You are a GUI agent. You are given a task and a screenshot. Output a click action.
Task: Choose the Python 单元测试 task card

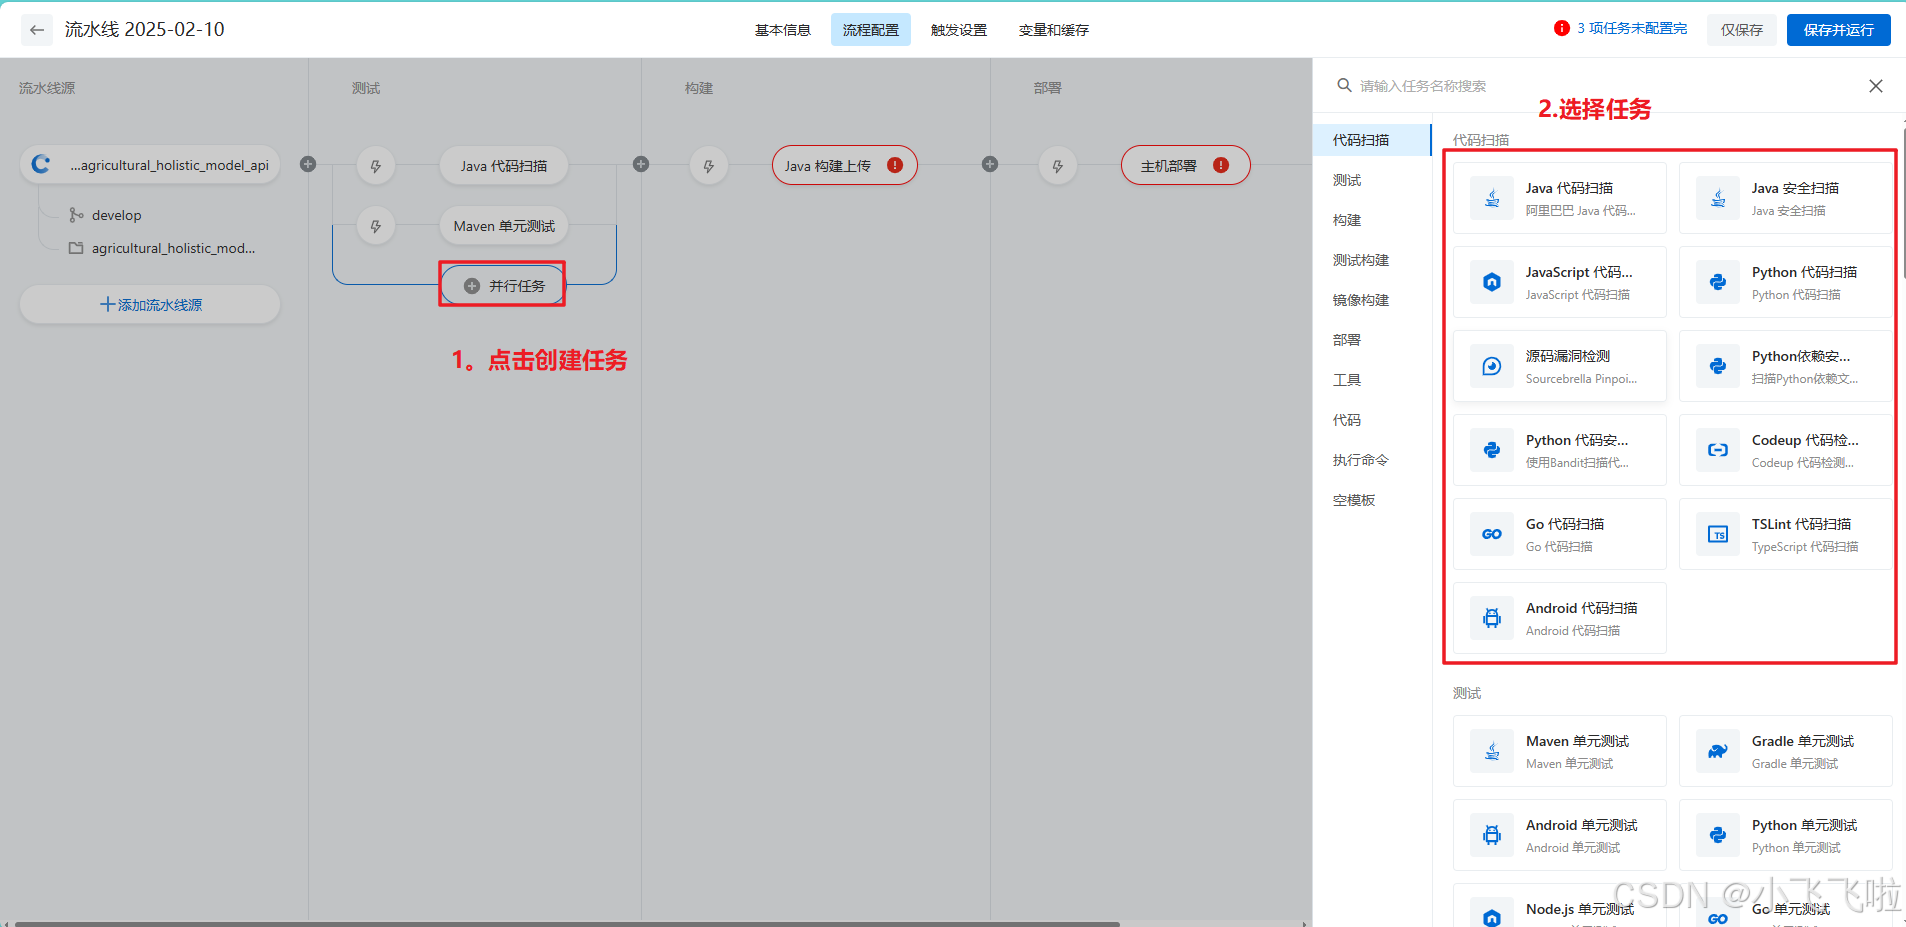point(1786,835)
